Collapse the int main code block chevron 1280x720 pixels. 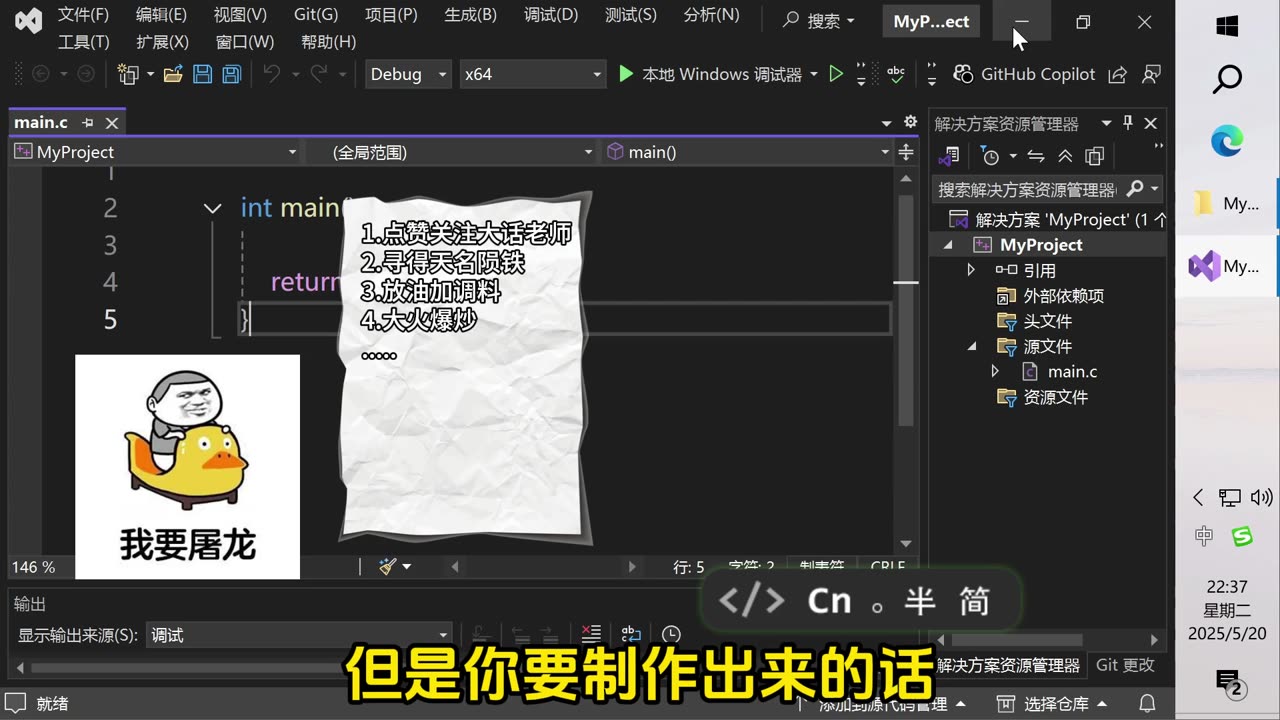click(212, 208)
